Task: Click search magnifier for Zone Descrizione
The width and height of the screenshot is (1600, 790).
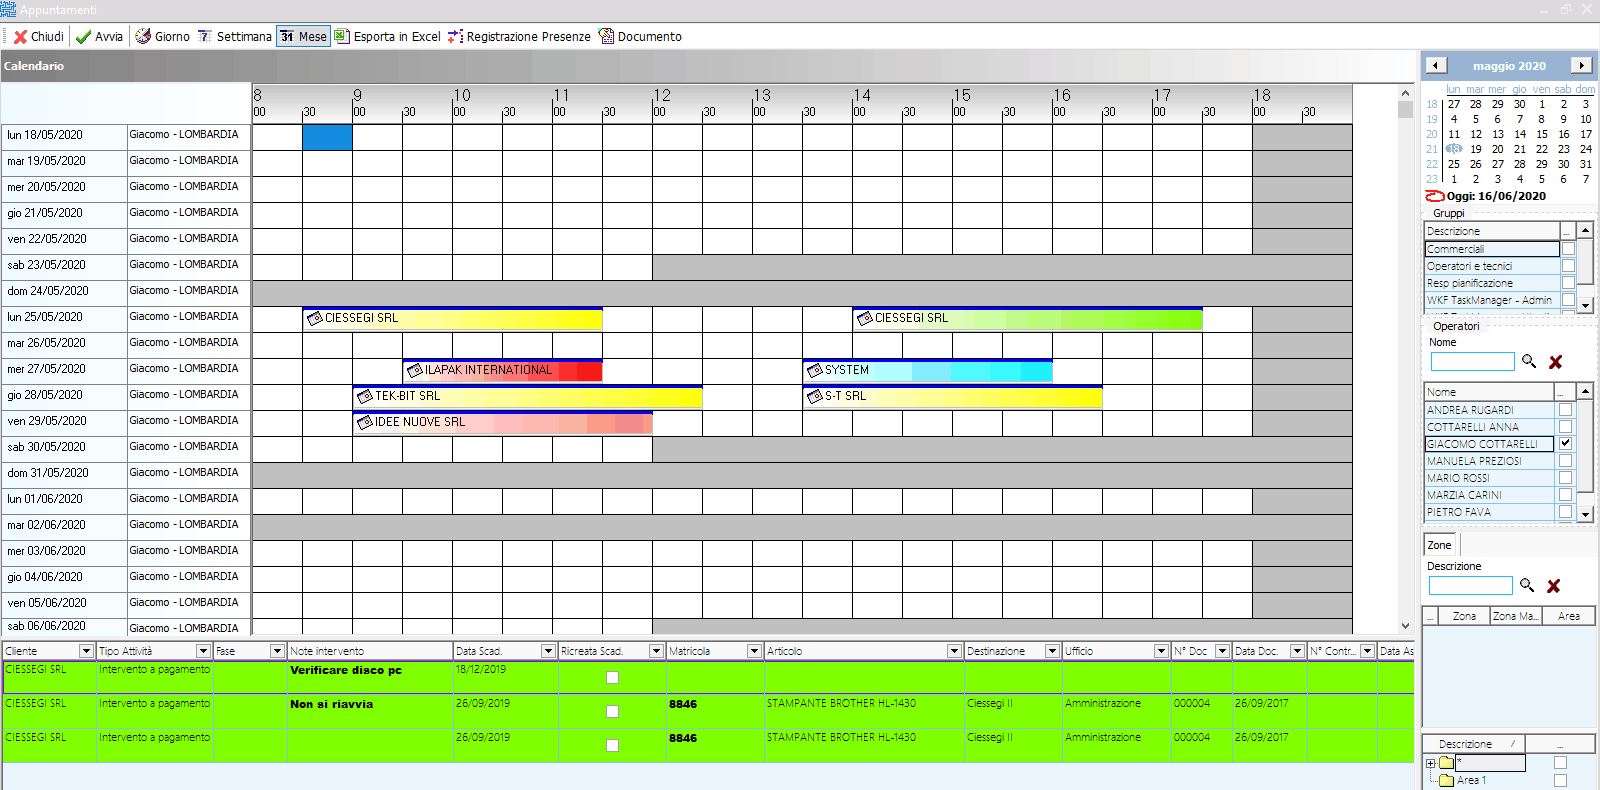Action: [x=1527, y=585]
